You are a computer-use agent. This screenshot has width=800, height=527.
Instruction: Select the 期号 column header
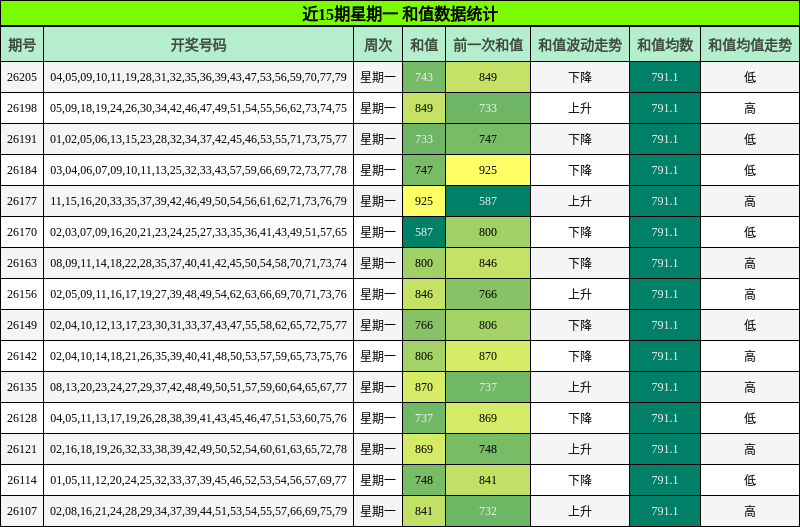[22, 45]
